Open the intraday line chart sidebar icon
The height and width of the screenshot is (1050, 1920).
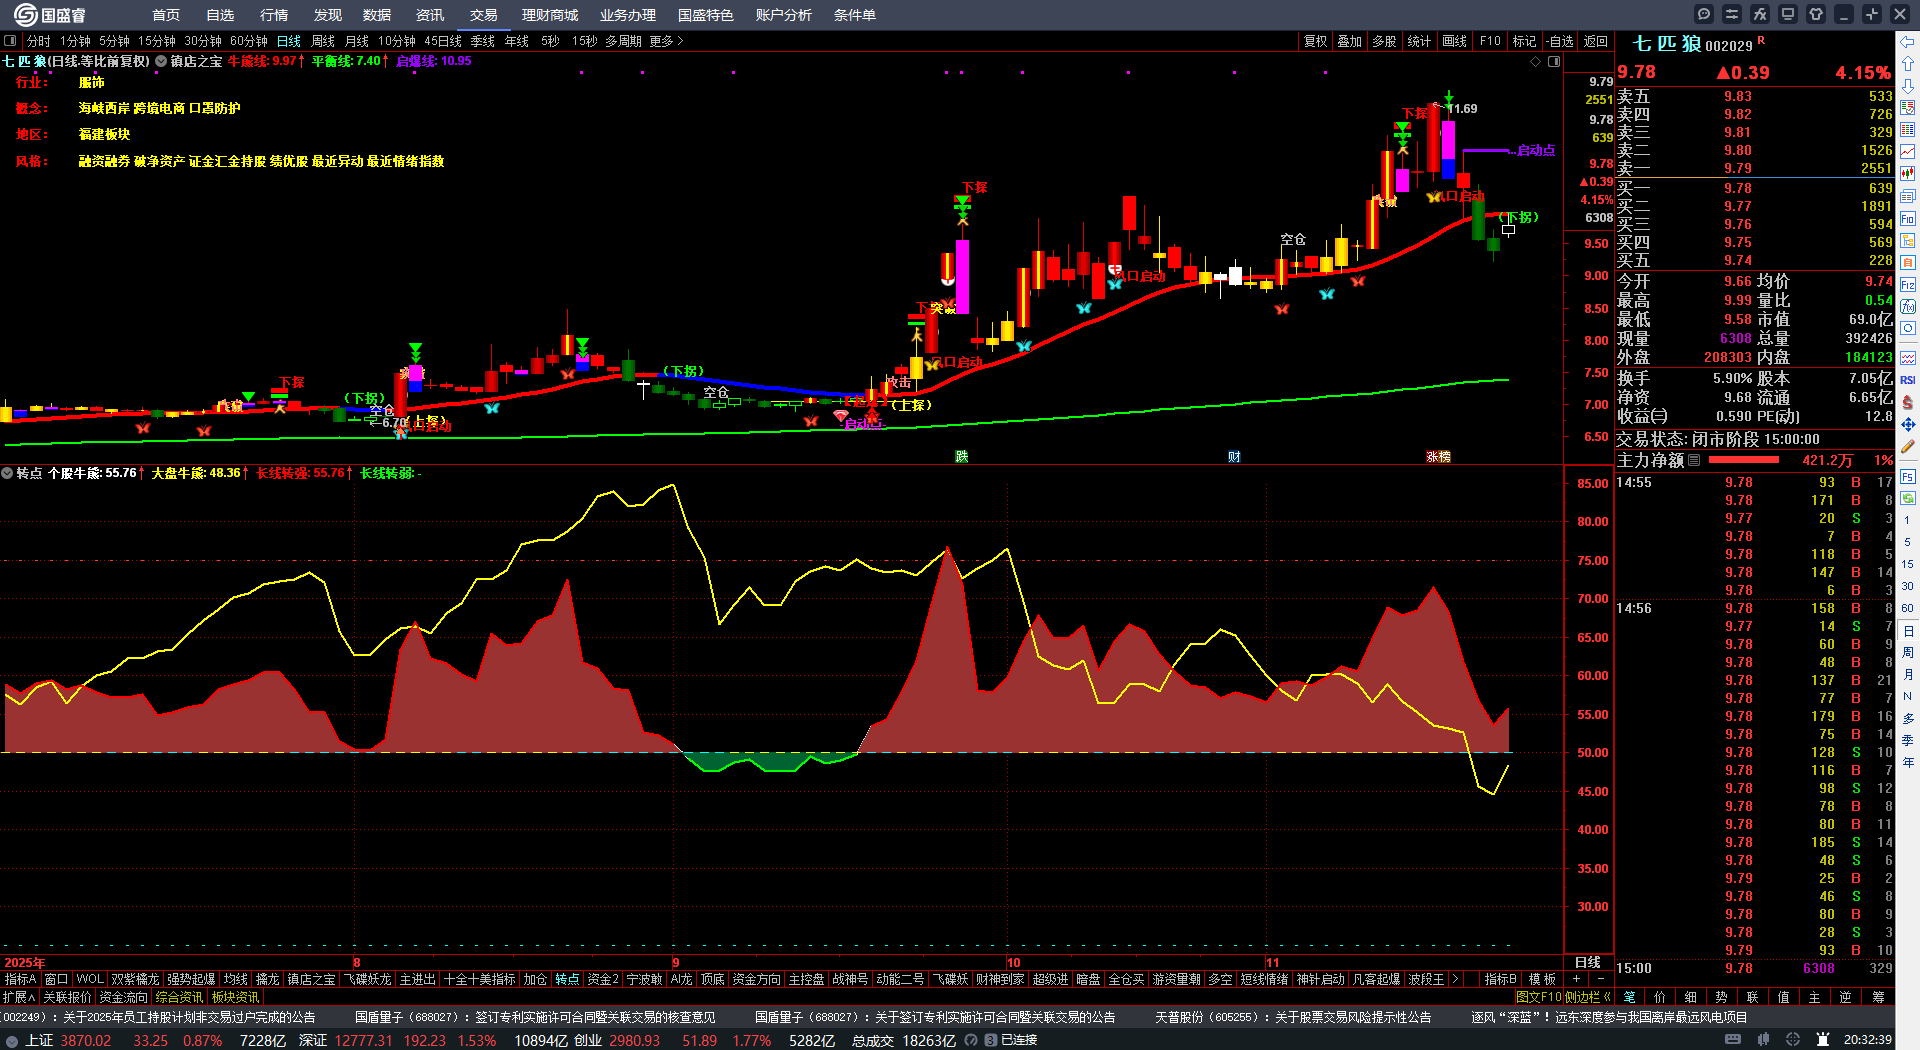pos(1908,152)
